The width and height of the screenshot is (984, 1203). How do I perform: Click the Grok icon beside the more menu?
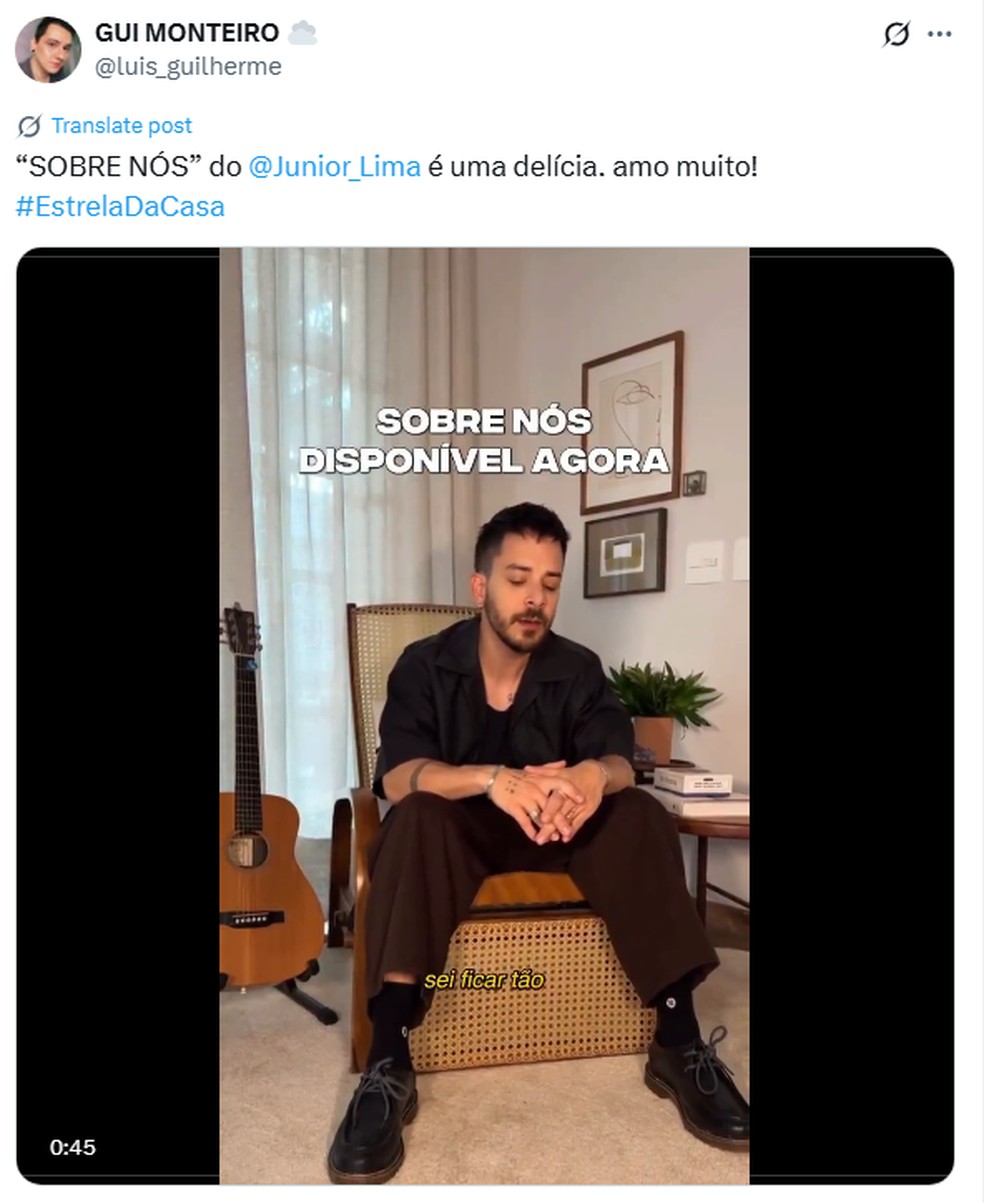coord(897,34)
